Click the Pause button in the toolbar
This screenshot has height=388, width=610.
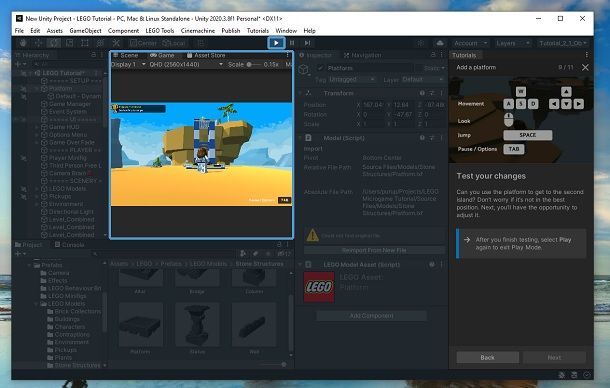292,43
